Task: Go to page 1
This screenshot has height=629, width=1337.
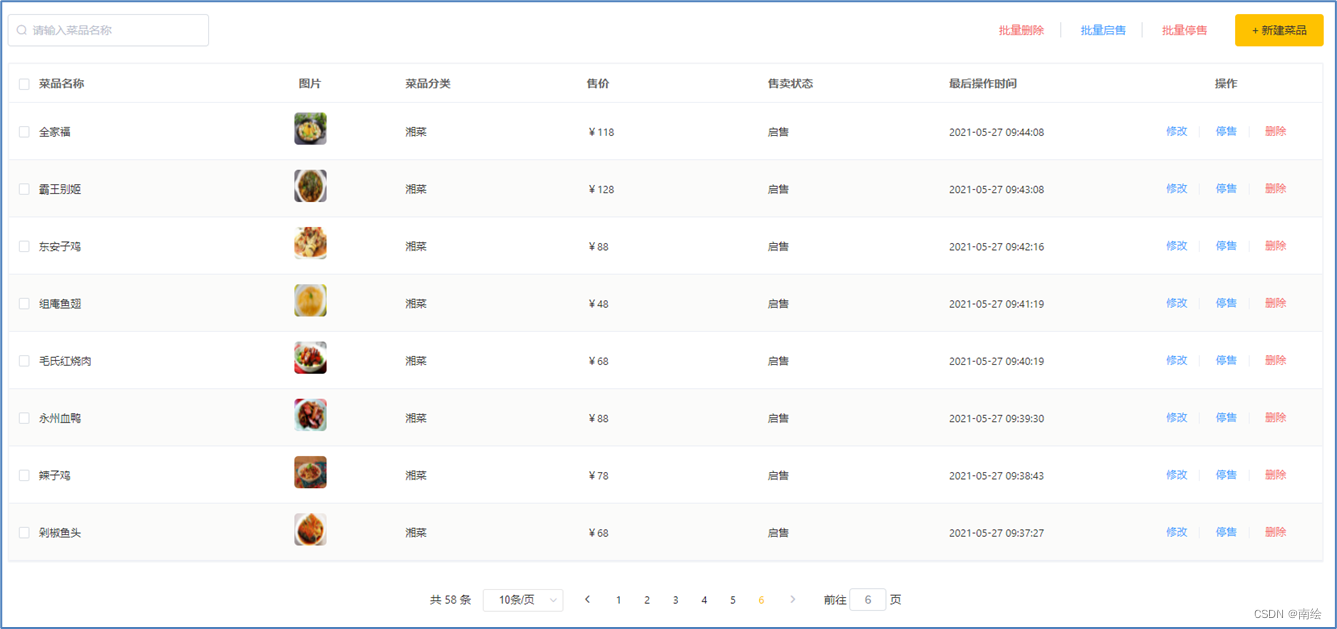Action: 618,600
